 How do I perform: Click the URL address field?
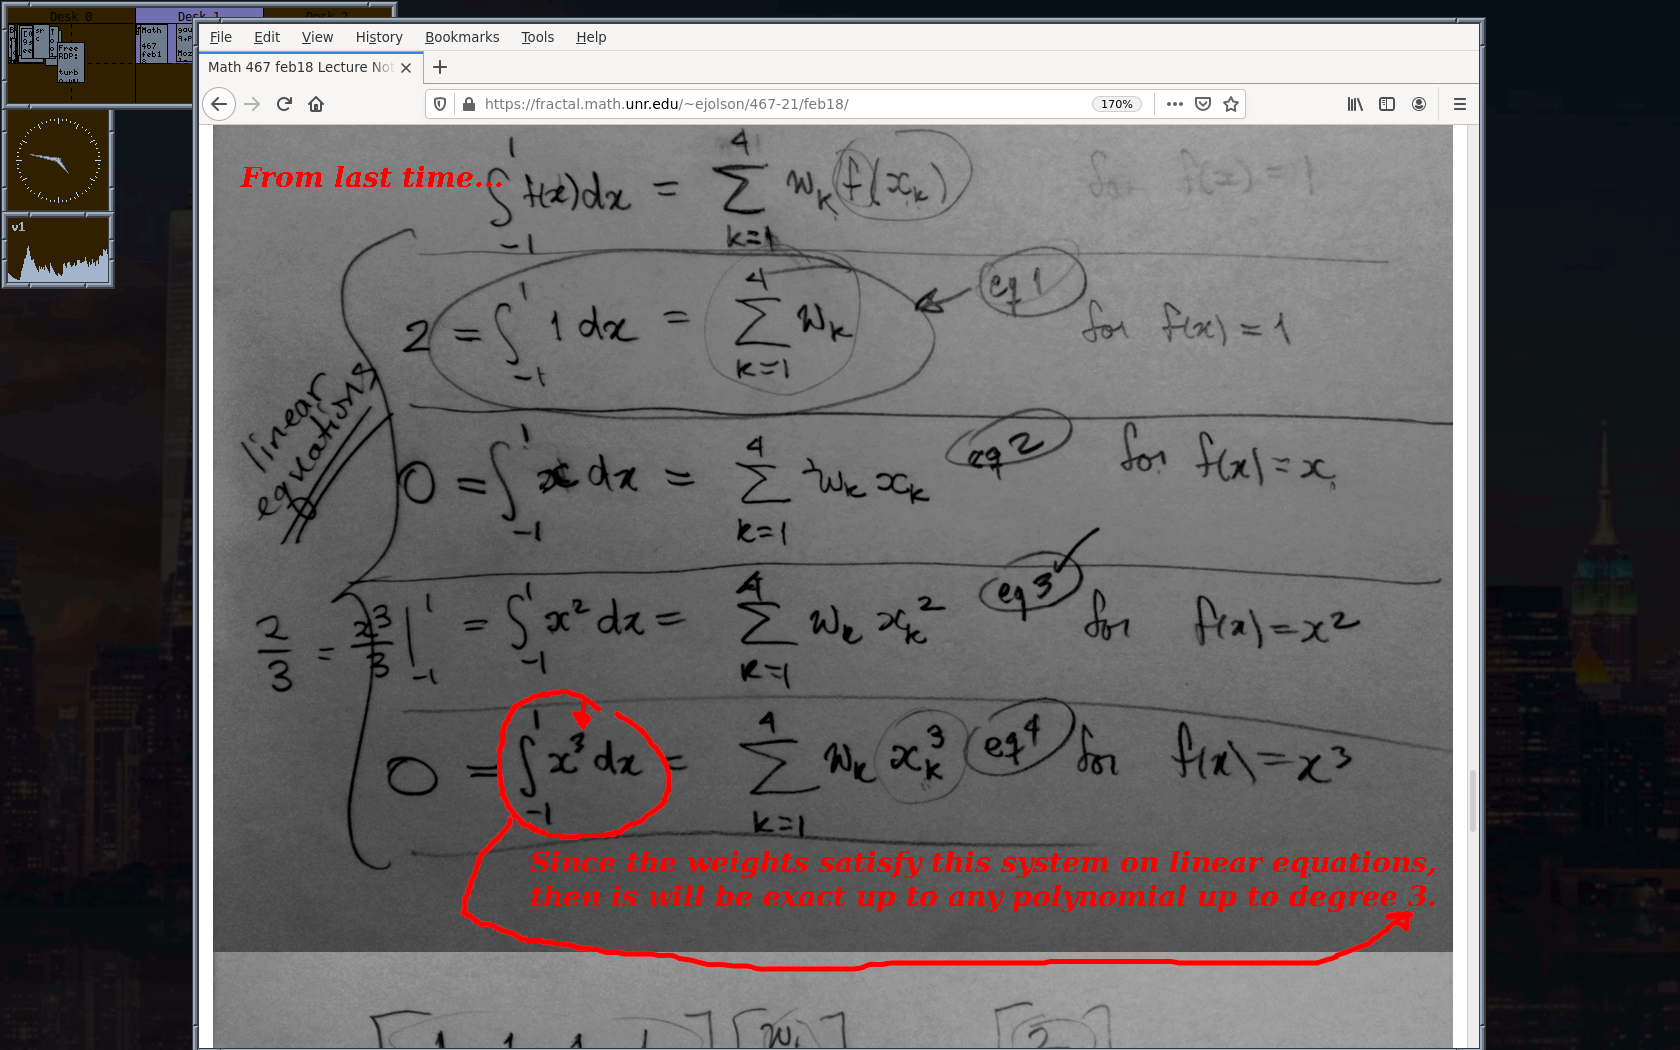780,104
